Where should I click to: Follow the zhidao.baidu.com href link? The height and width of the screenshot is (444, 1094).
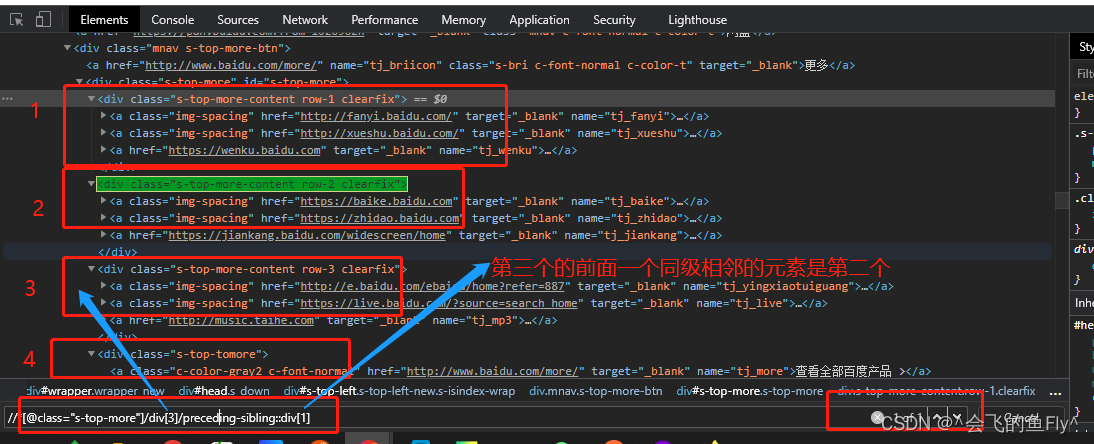380,219
